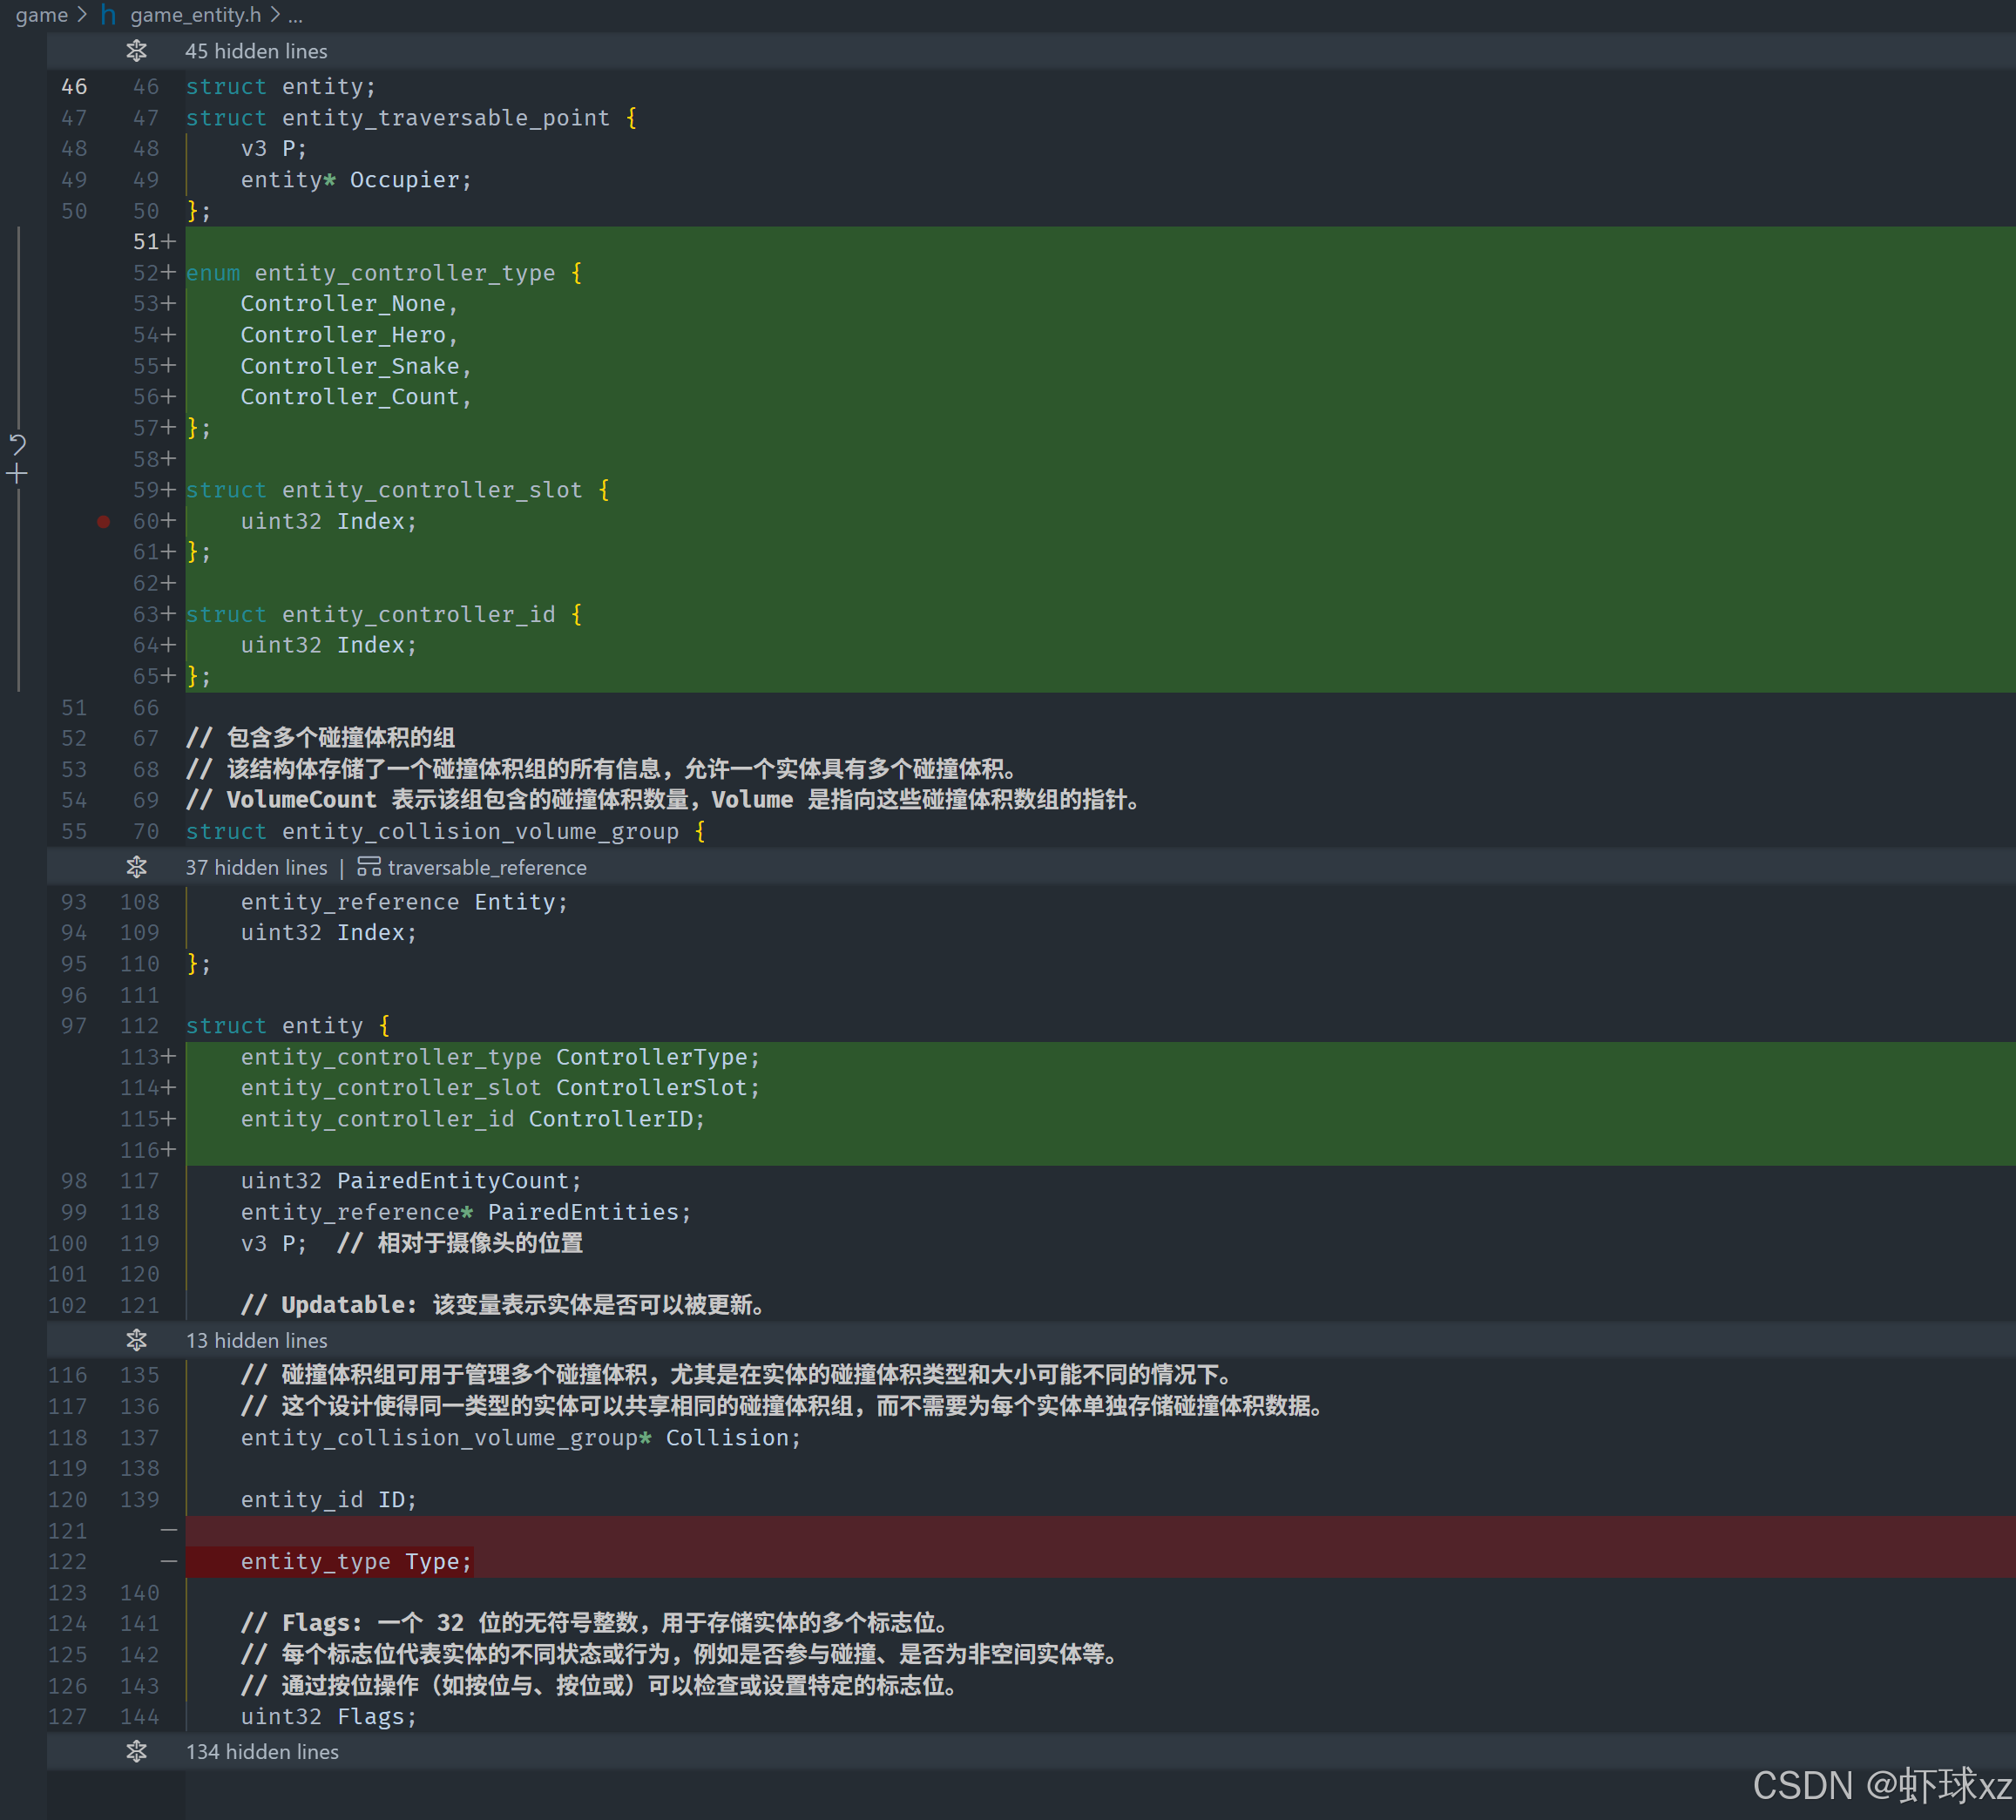Click the traversable_reference symbol link
The width and height of the screenshot is (2016, 1820).
pyautogui.click(x=487, y=867)
